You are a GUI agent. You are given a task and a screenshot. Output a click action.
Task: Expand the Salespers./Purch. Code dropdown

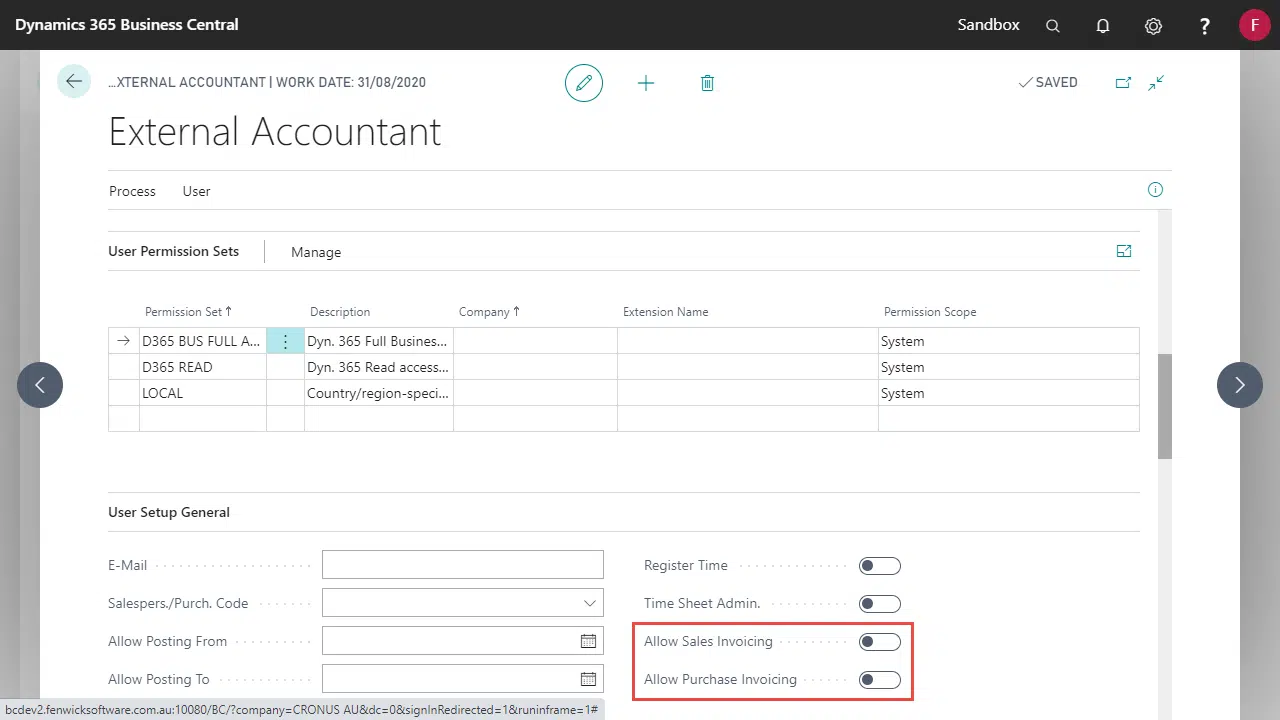point(589,604)
